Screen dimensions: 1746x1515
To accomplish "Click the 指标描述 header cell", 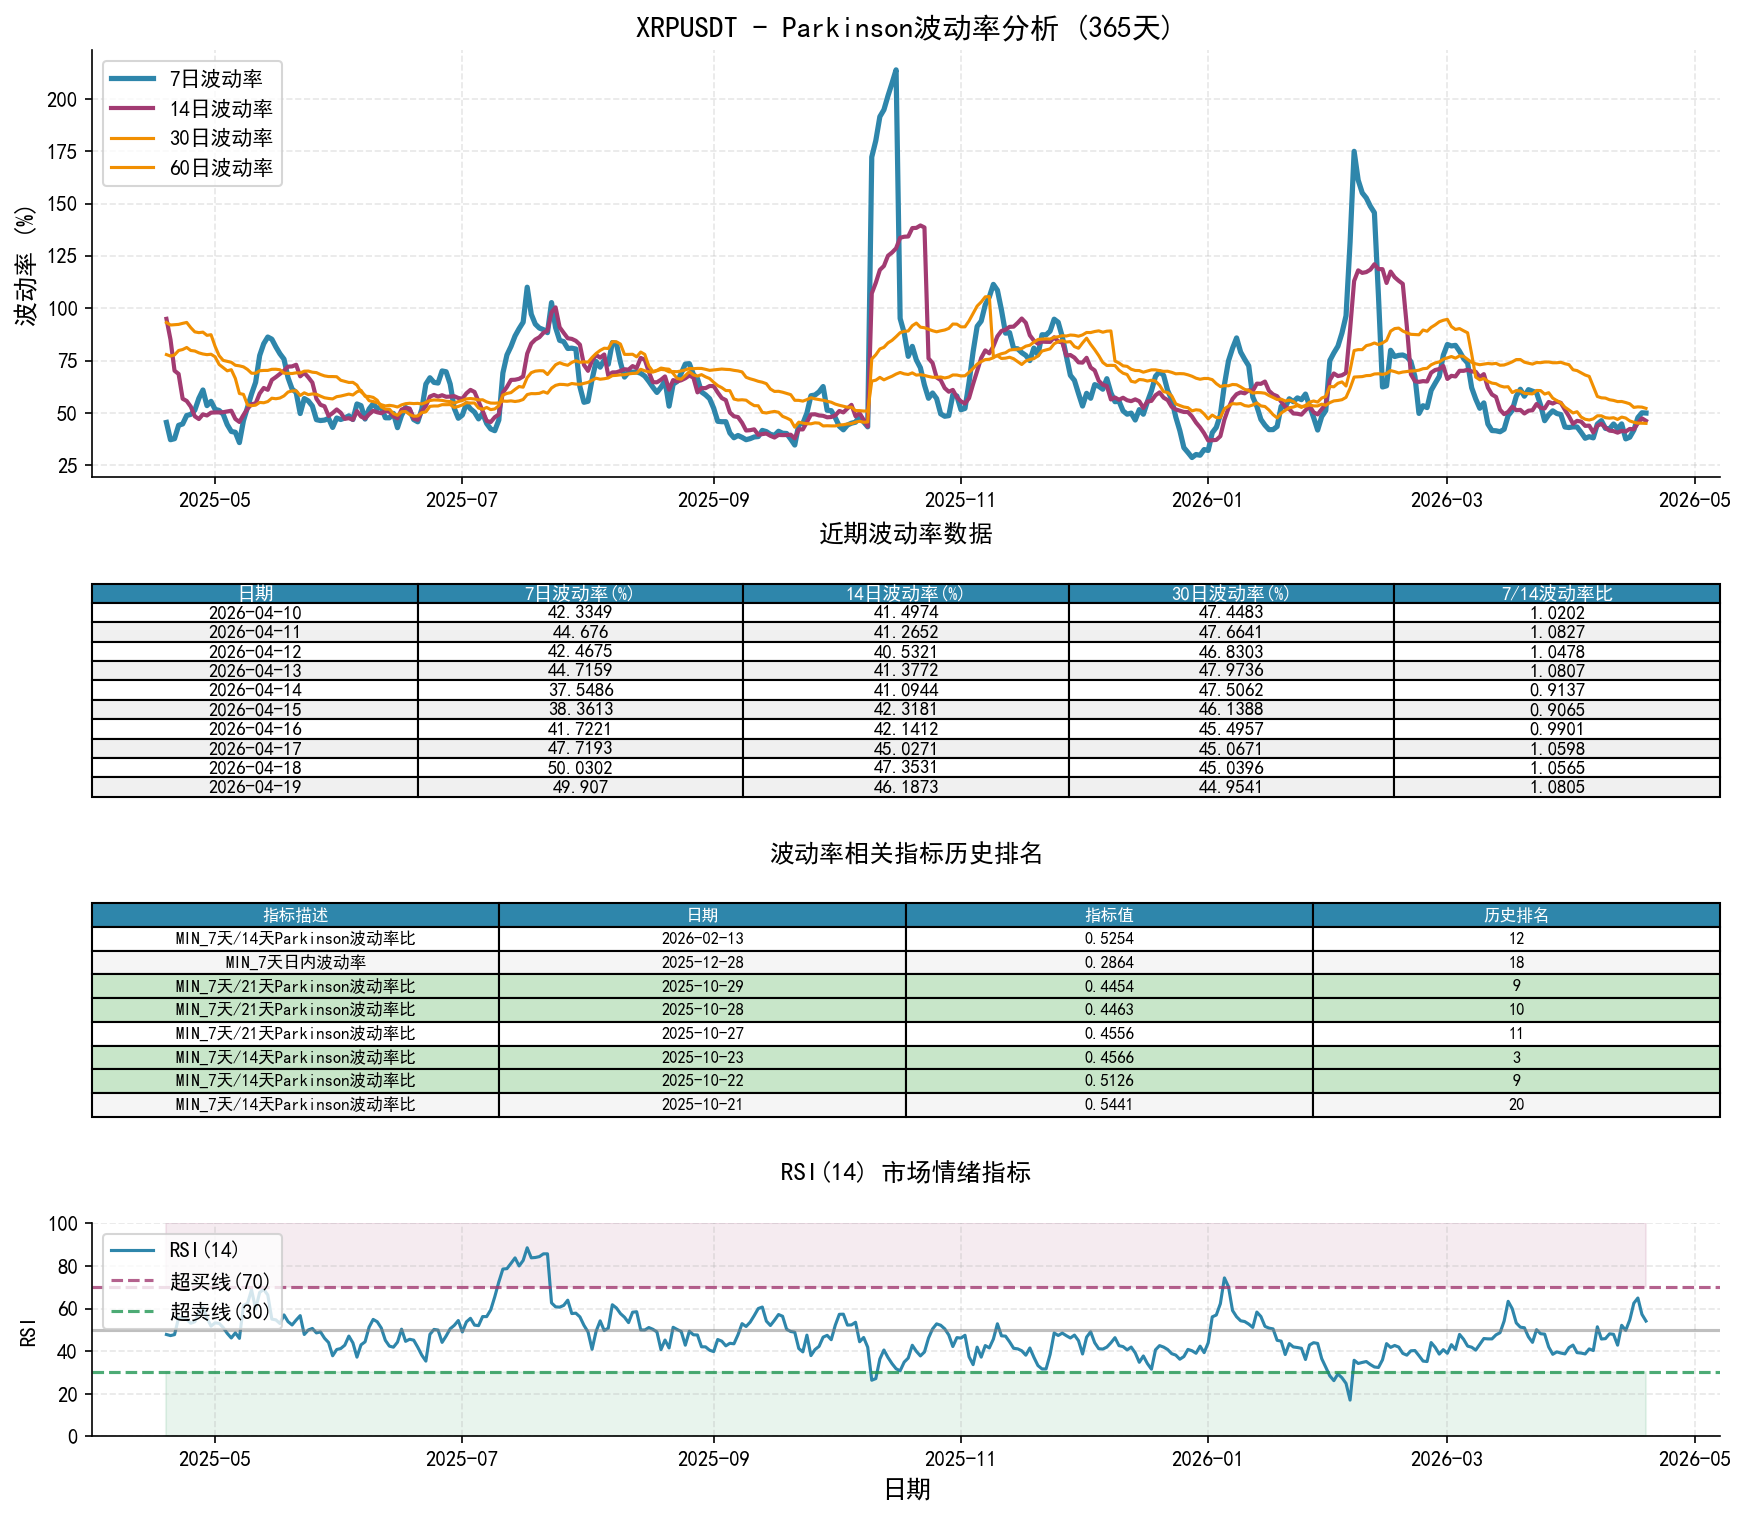I will click(295, 915).
